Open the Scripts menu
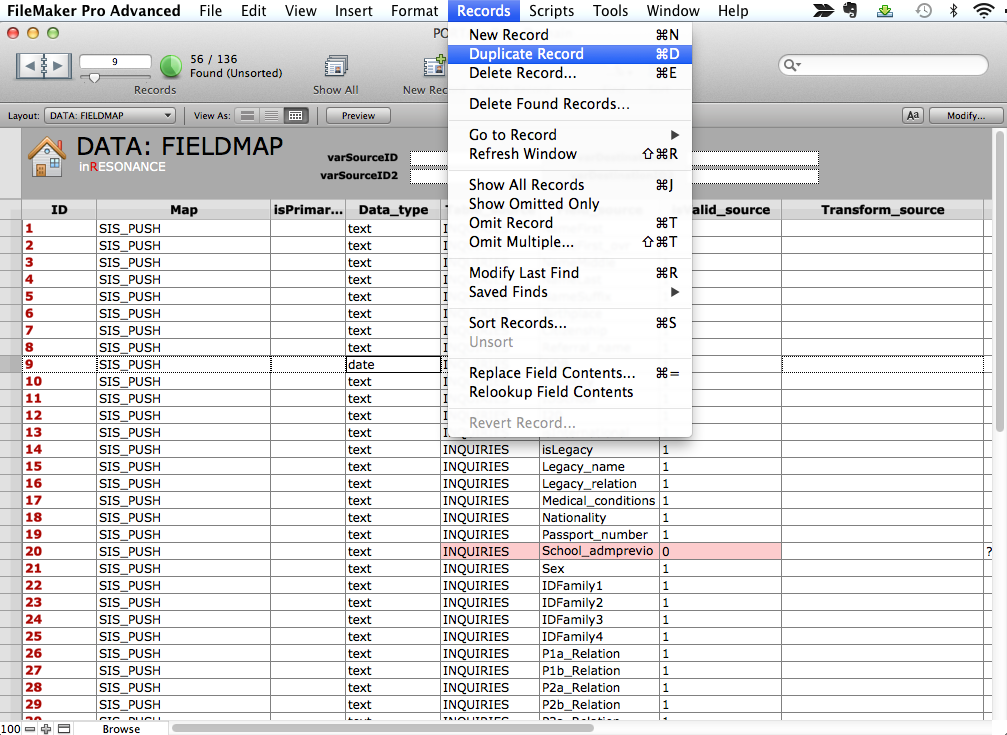This screenshot has width=1007, height=735. point(551,11)
